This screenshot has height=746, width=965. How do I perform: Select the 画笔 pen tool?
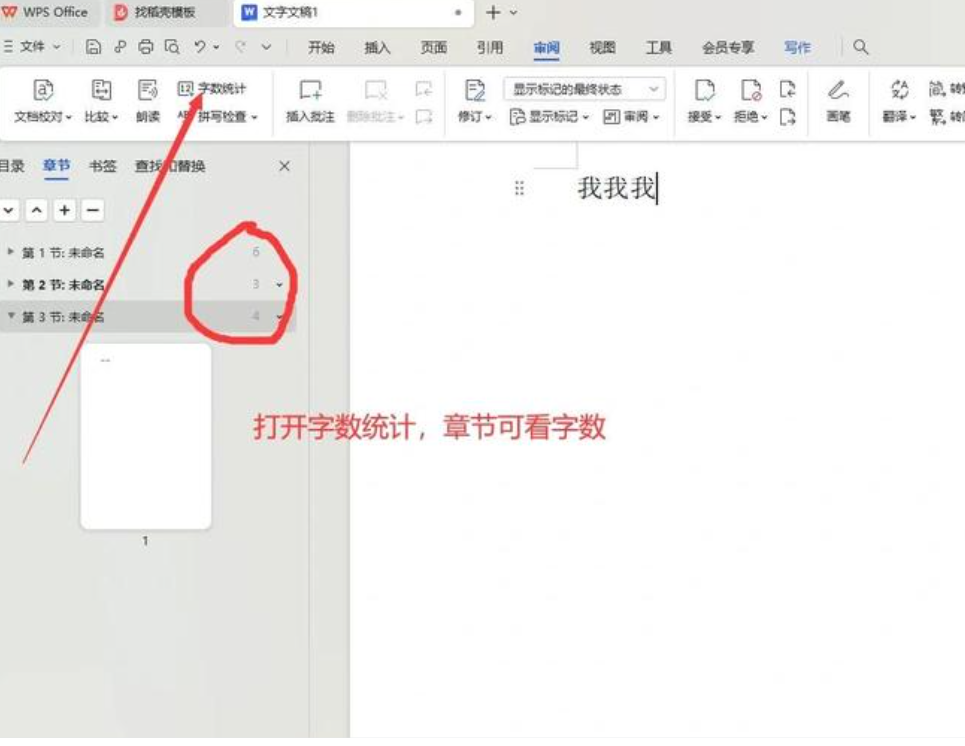(838, 91)
